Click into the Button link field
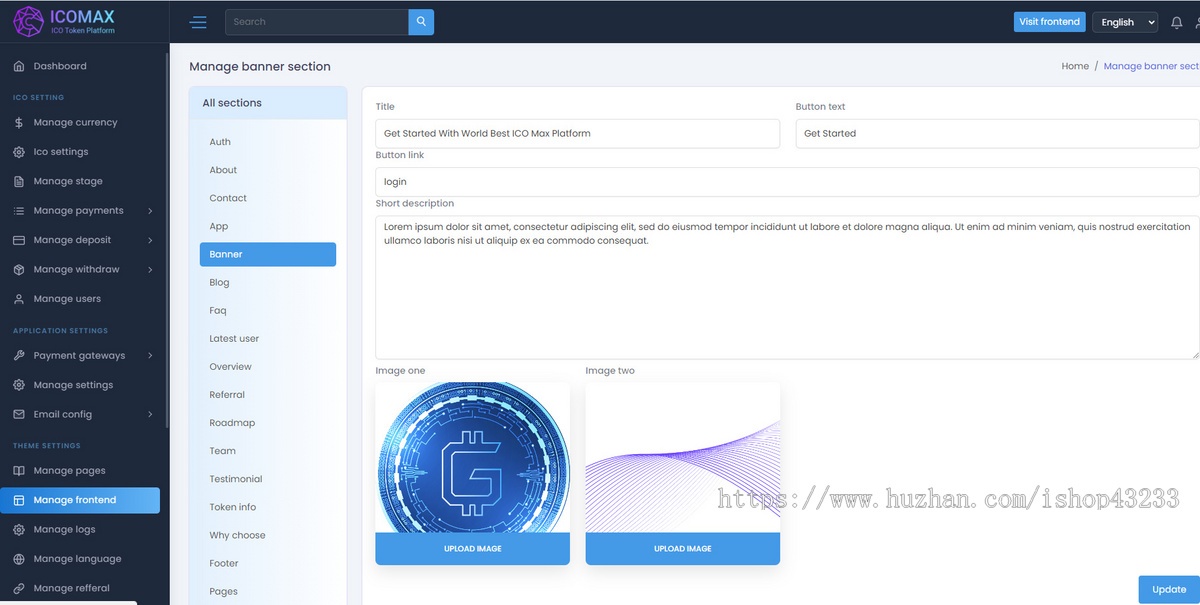Image resolution: width=1200 pixels, height=605 pixels. pos(787,182)
